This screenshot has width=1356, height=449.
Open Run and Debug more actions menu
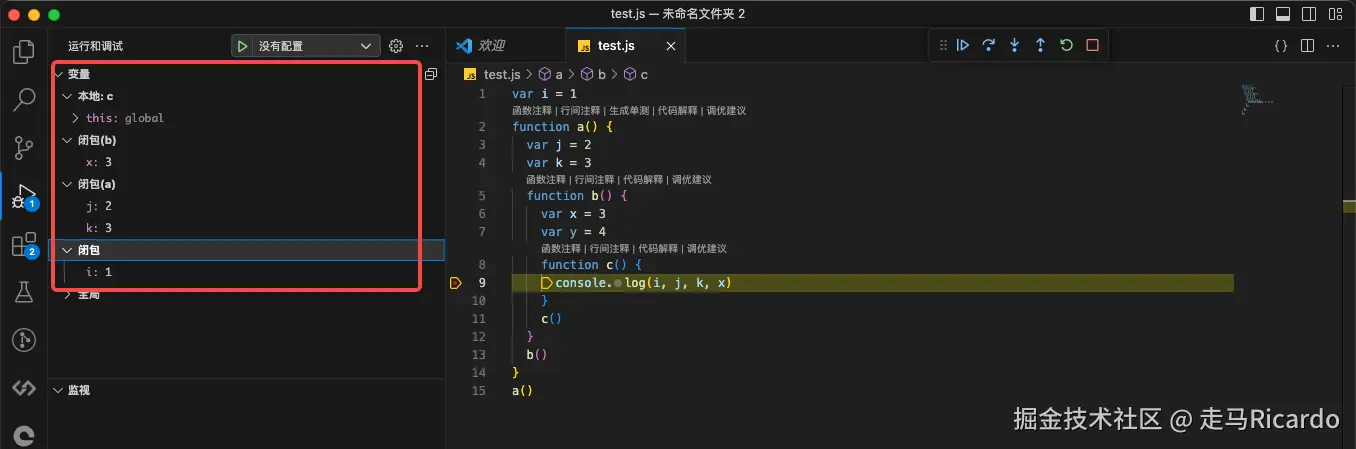[x=422, y=46]
